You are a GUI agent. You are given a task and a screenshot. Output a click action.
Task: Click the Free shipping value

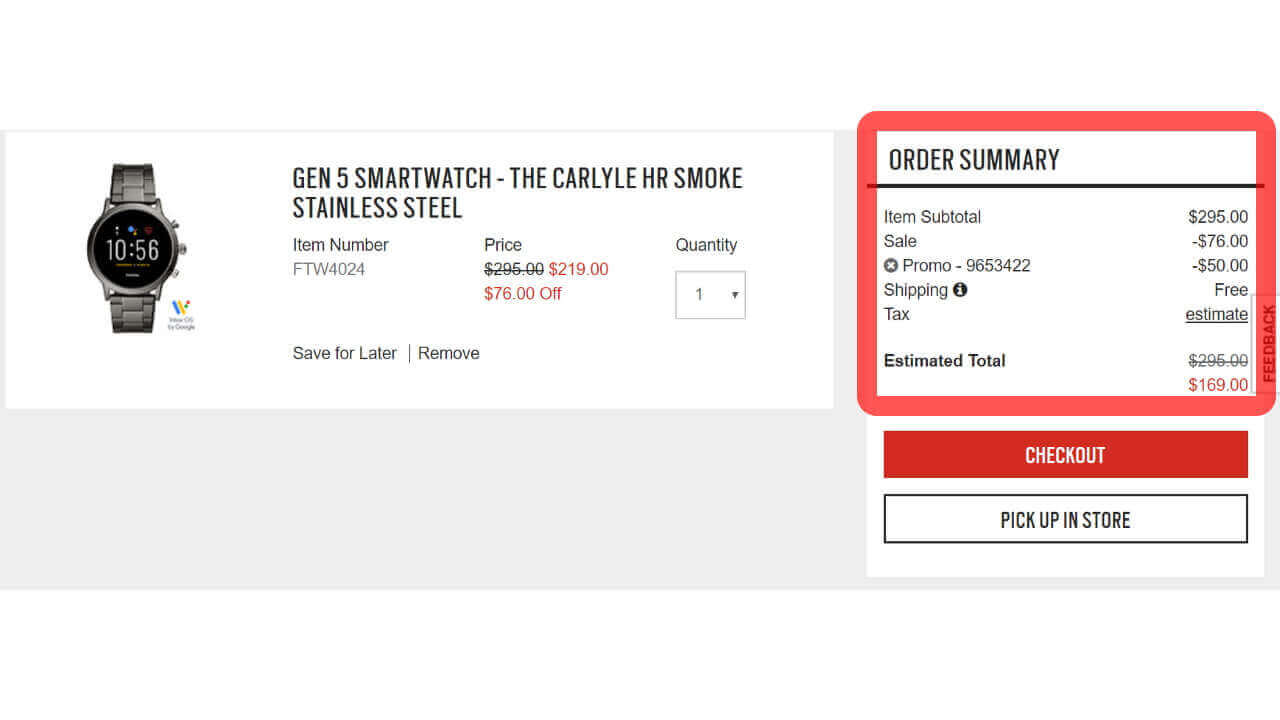pyautogui.click(x=1230, y=290)
